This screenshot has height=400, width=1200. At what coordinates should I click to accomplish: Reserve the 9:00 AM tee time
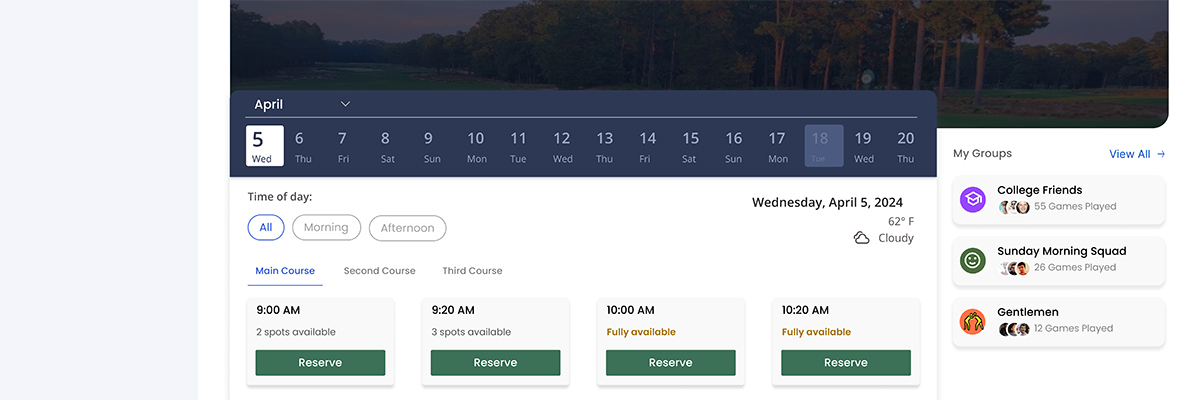[x=320, y=363]
